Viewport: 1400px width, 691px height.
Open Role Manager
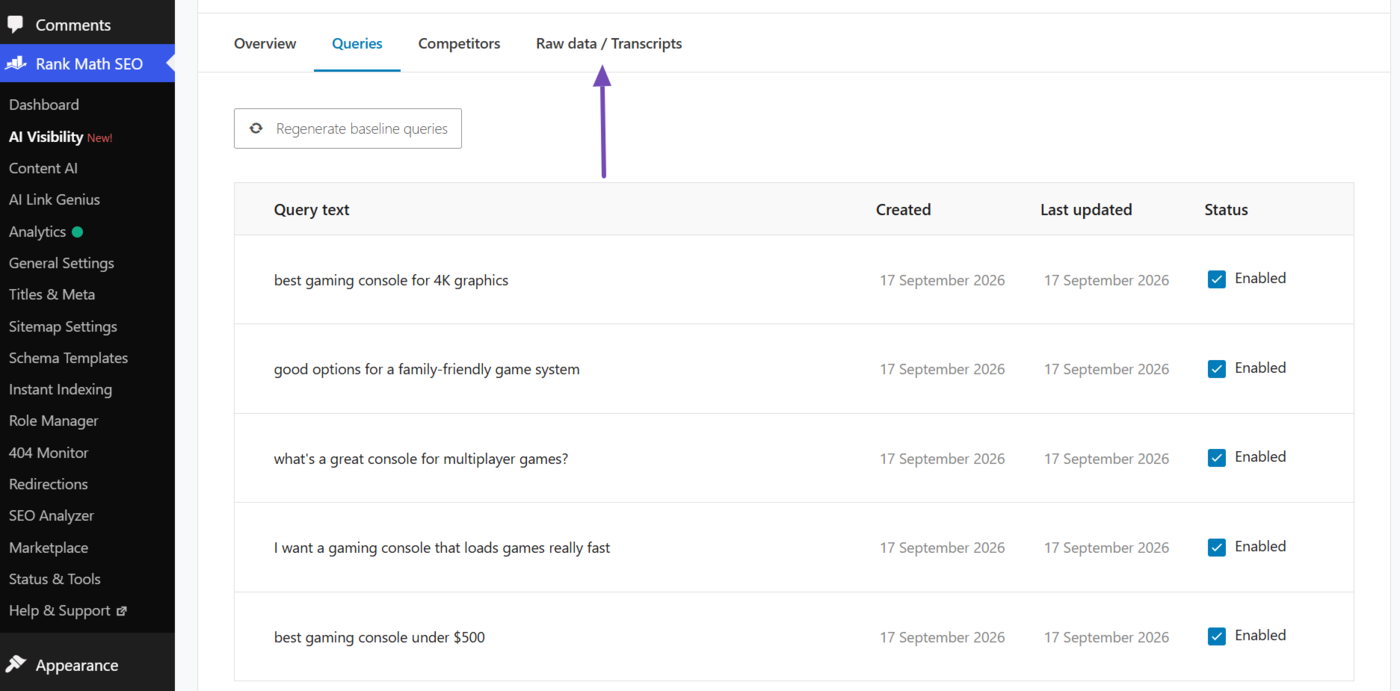click(x=53, y=421)
